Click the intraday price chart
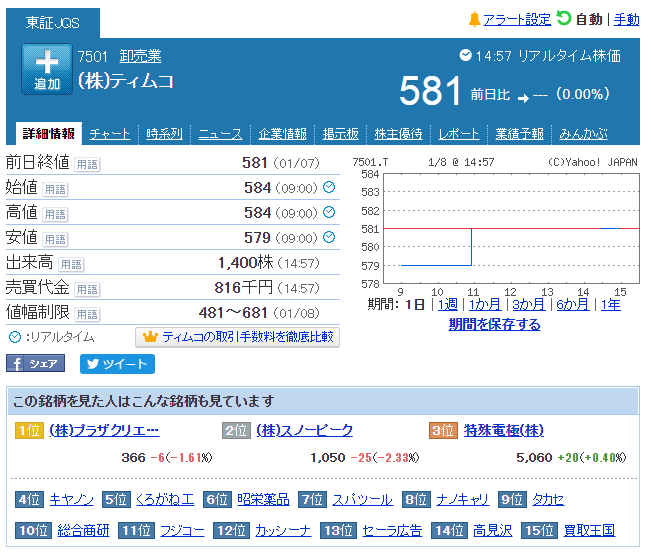Image resolution: width=651 pixels, height=556 pixels. (x=511, y=228)
